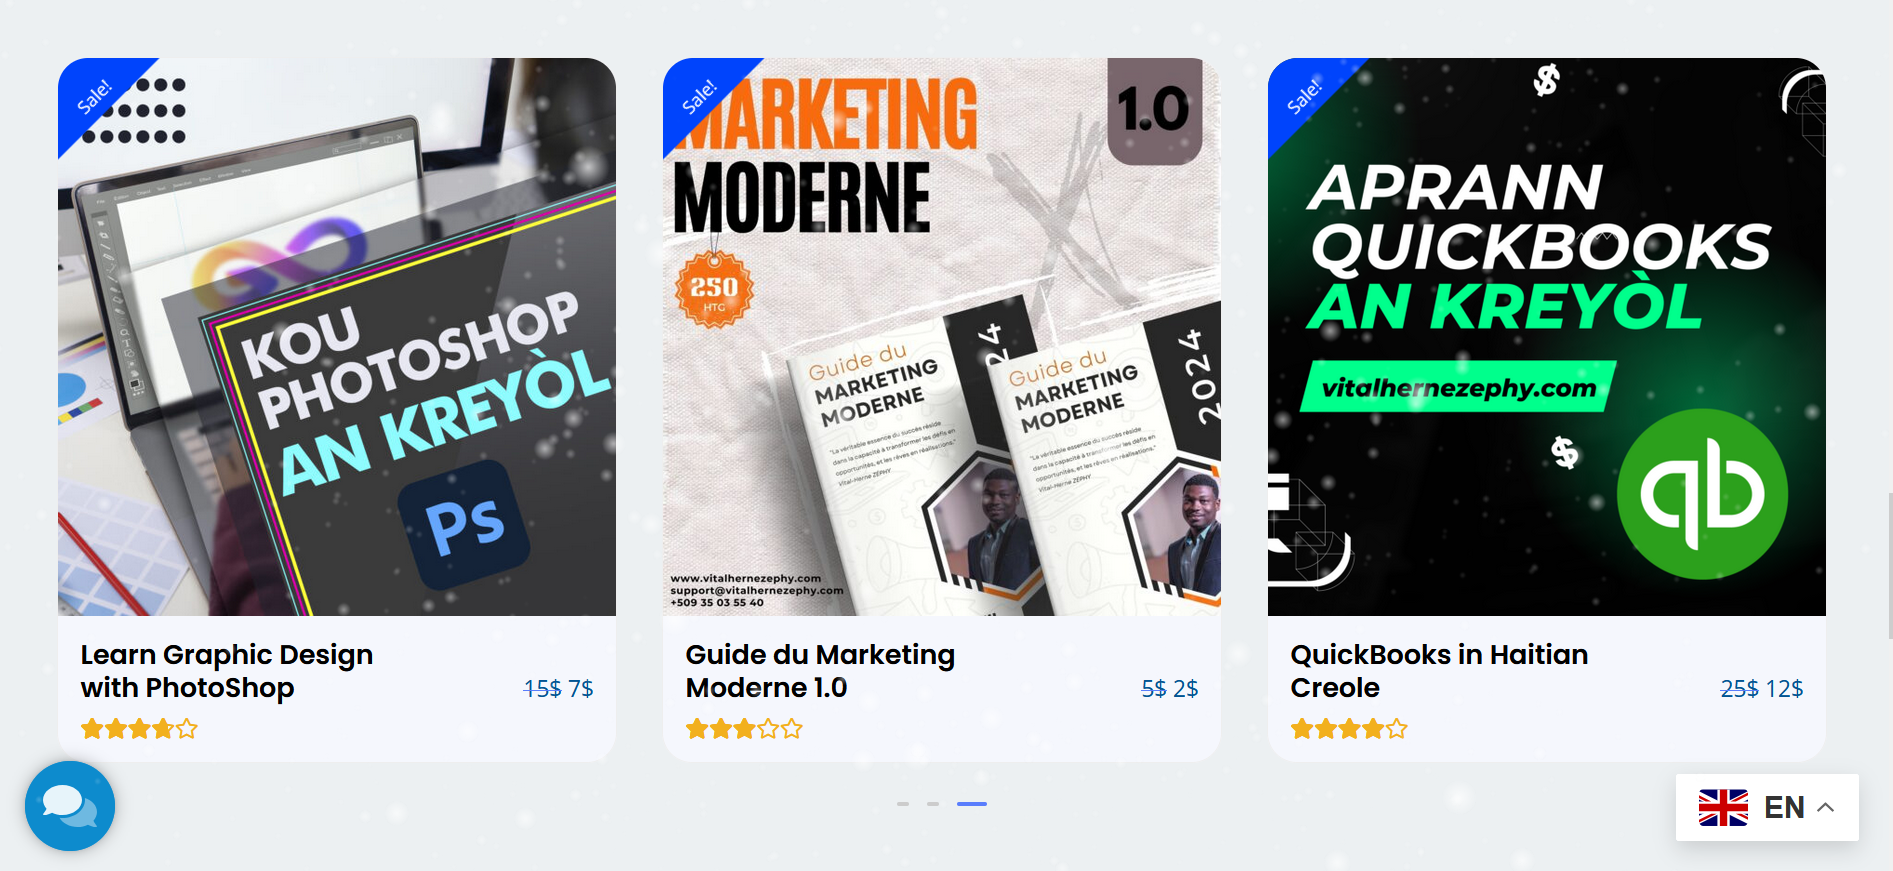Click Sale badge on Marketing Moderne card
The width and height of the screenshot is (1893, 871).
click(x=702, y=97)
